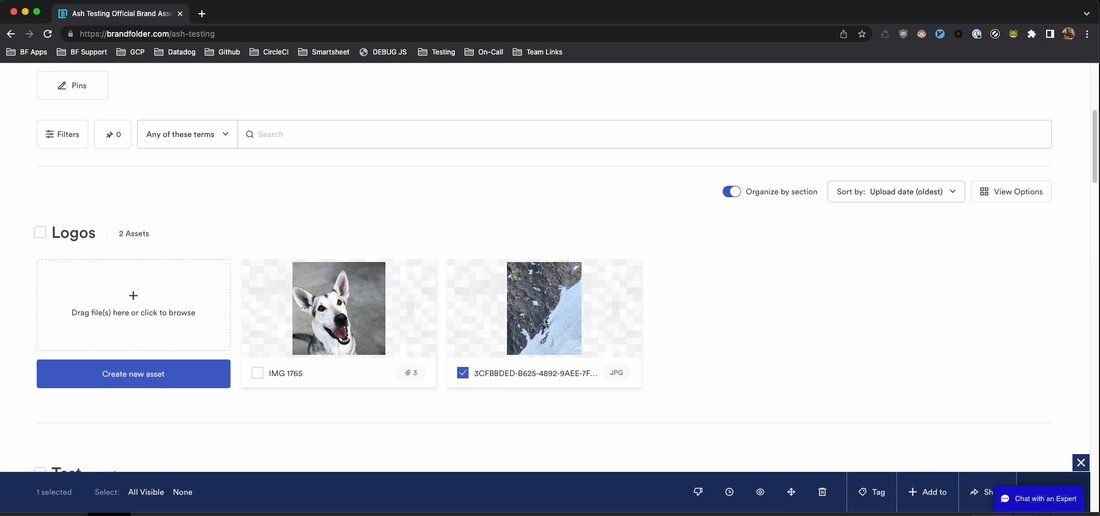Expand the Any of these terms dropdown
The height and width of the screenshot is (516, 1100).
tap(187, 134)
